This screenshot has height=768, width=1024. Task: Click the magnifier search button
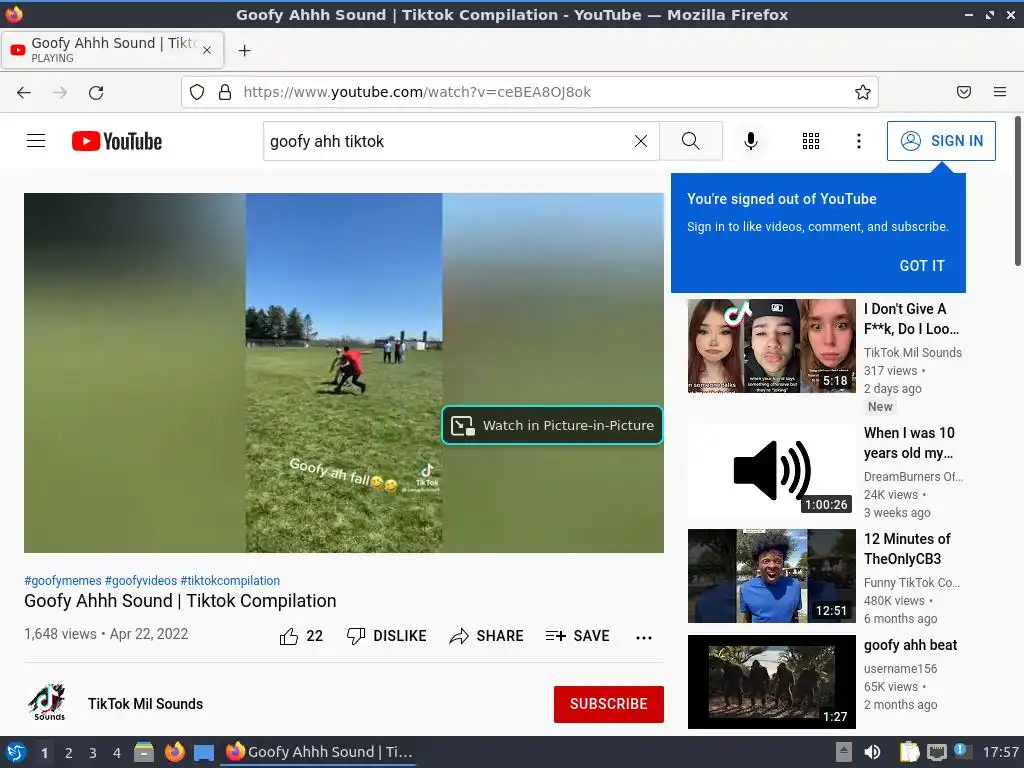pyautogui.click(x=691, y=141)
